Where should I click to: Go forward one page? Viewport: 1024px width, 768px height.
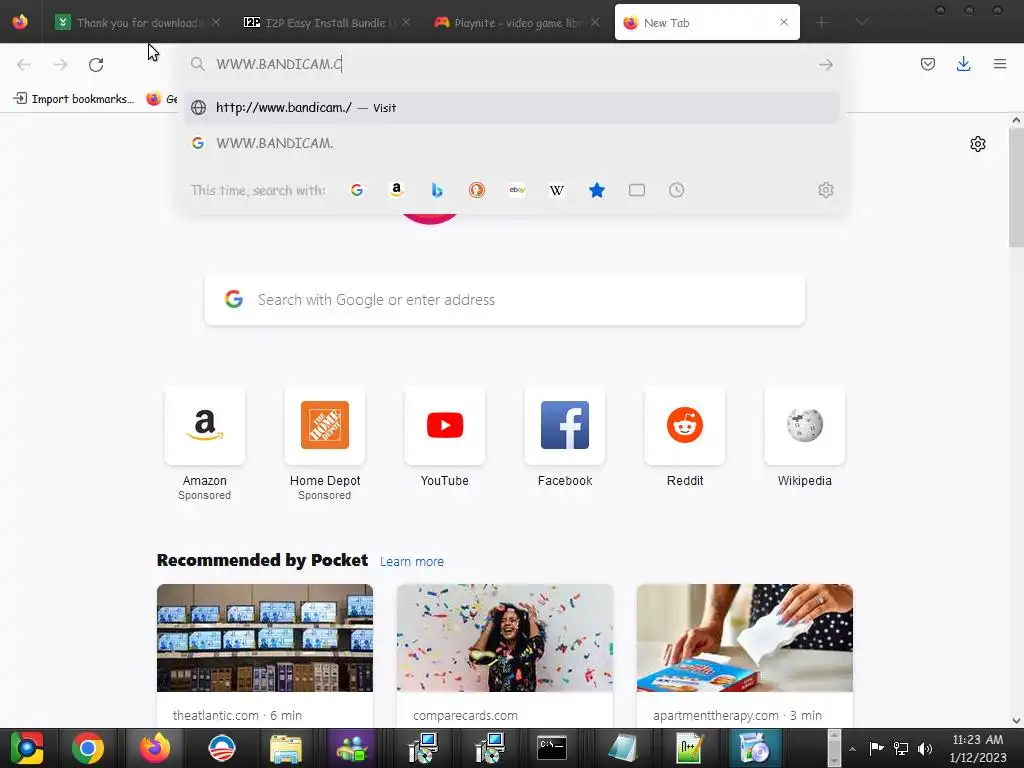tap(60, 65)
